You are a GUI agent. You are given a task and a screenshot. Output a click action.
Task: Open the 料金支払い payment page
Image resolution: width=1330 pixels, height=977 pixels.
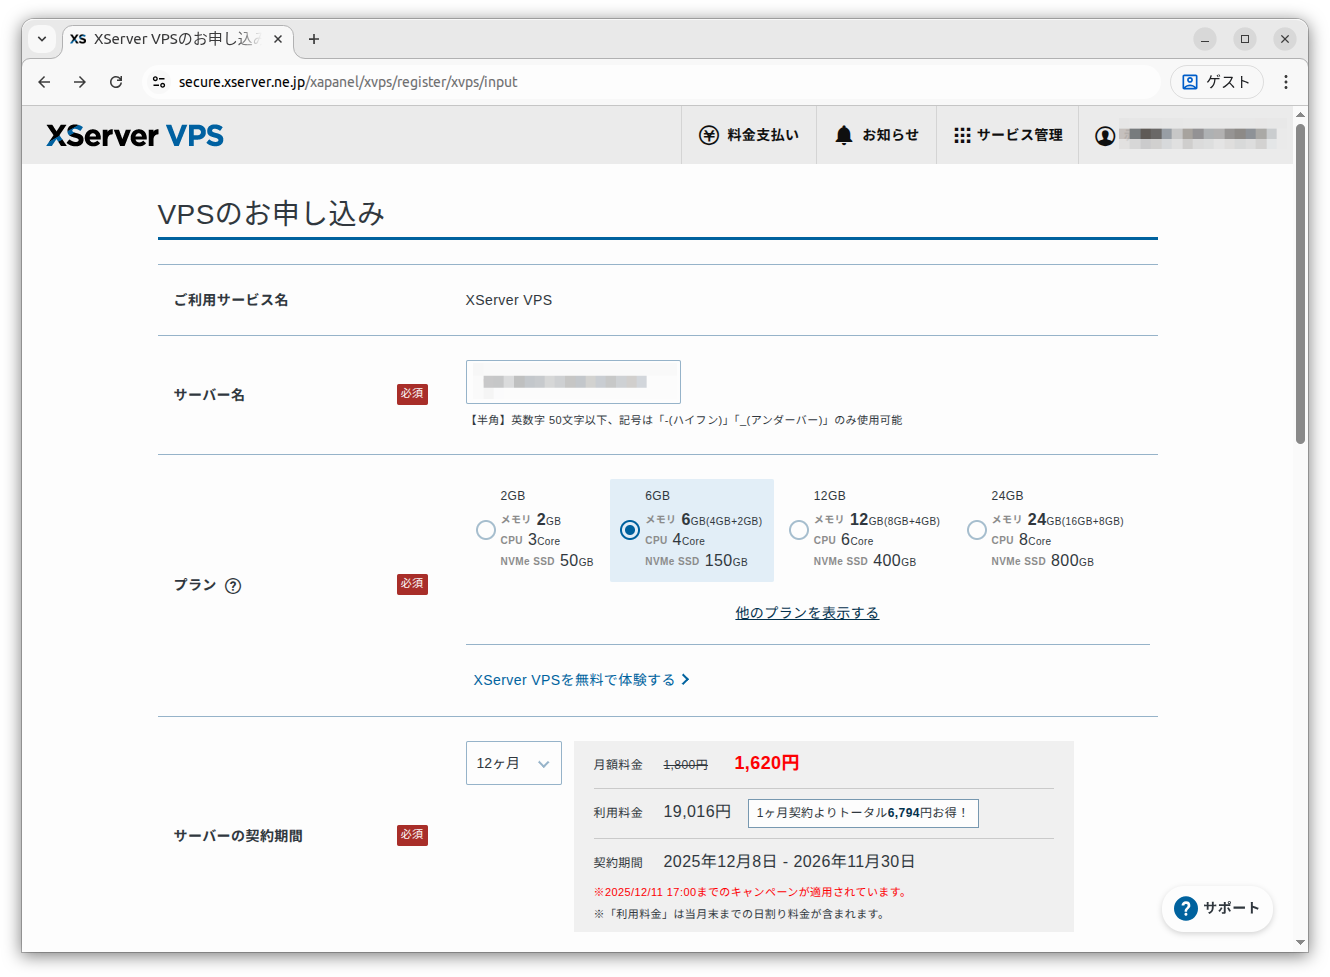coord(749,134)
